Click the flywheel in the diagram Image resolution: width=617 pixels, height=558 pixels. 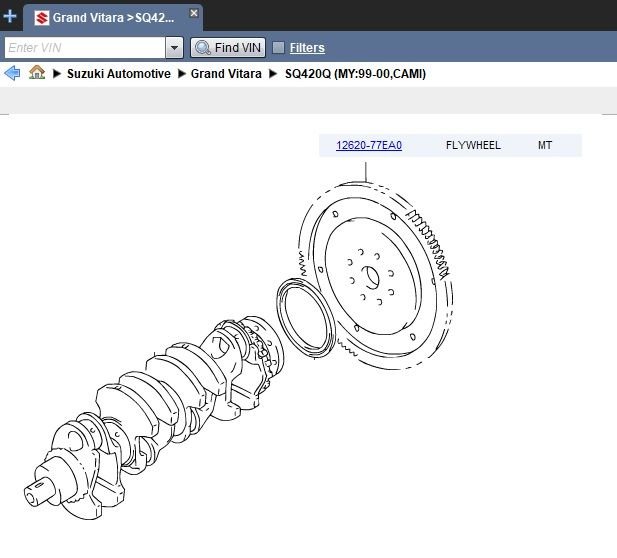tap(376, 275)
